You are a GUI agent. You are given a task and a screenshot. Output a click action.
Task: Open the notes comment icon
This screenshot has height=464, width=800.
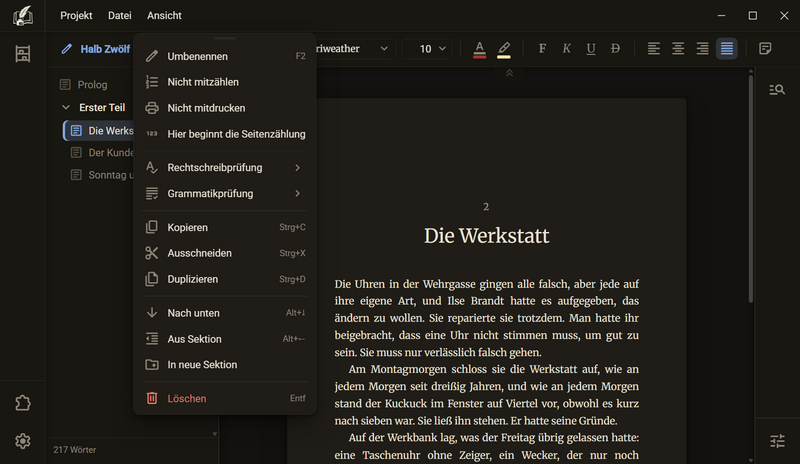click(x=765, y=48)
